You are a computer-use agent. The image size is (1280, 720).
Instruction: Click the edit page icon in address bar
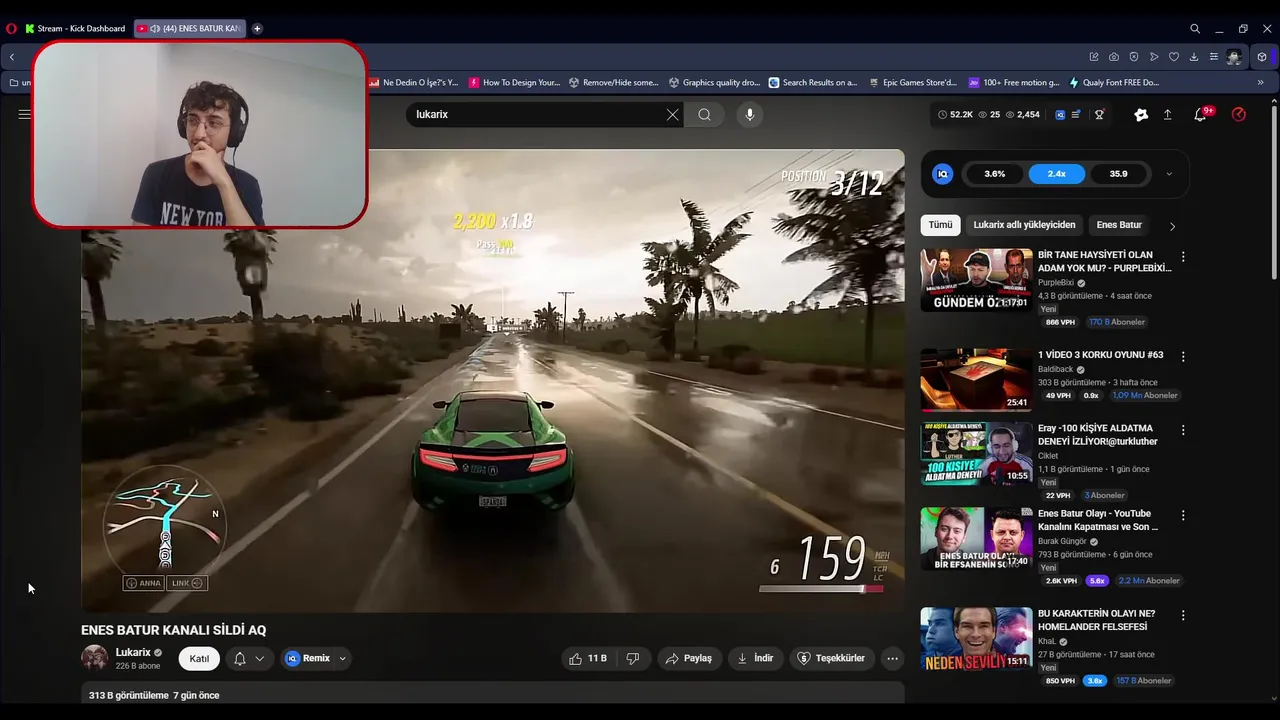1094,57
